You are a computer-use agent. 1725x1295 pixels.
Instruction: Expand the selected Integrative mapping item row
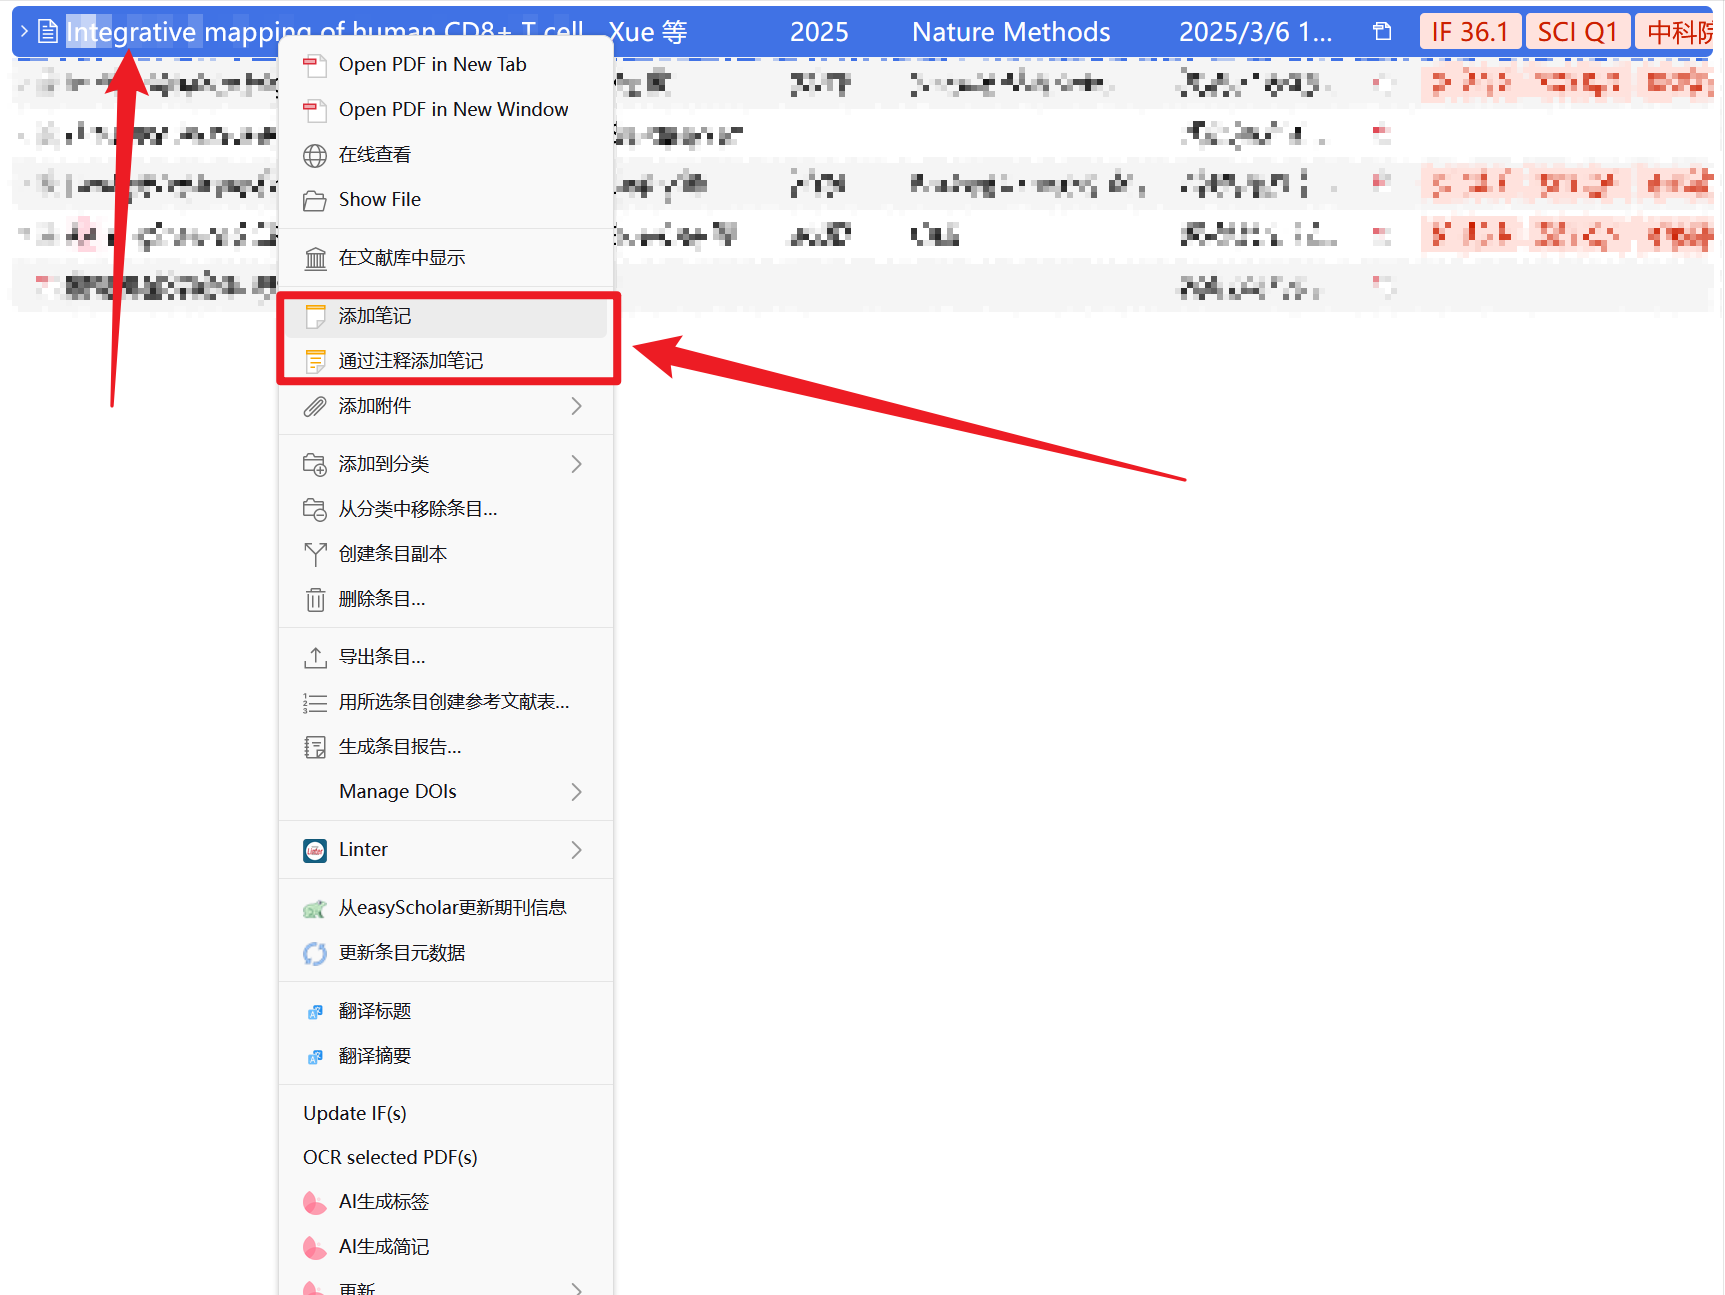24,32
